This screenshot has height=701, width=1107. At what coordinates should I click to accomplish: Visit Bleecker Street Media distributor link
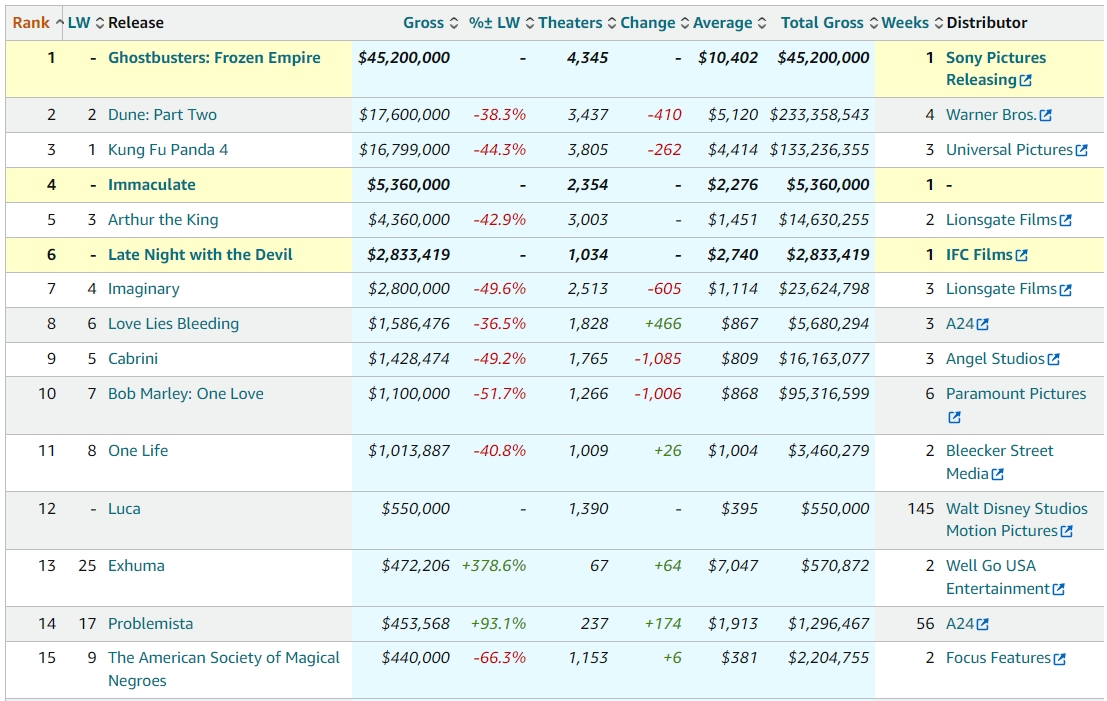1000,462
